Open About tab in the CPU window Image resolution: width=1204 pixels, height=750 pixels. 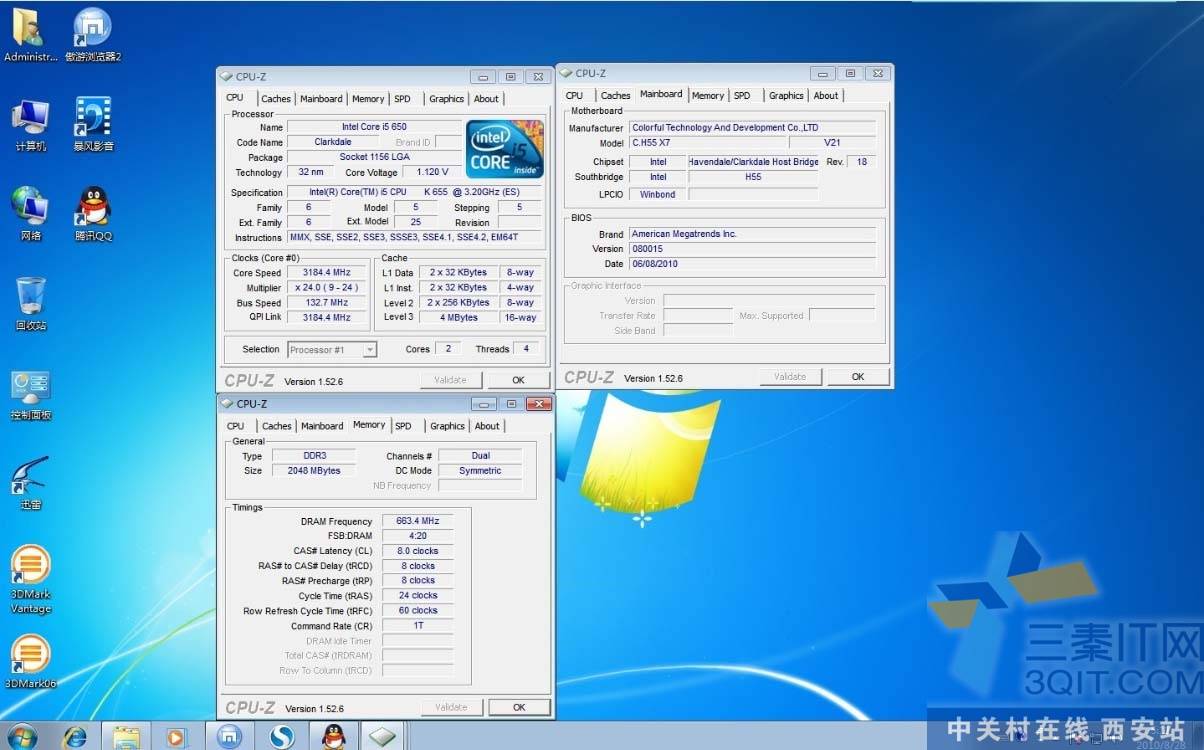pos(486,99)
